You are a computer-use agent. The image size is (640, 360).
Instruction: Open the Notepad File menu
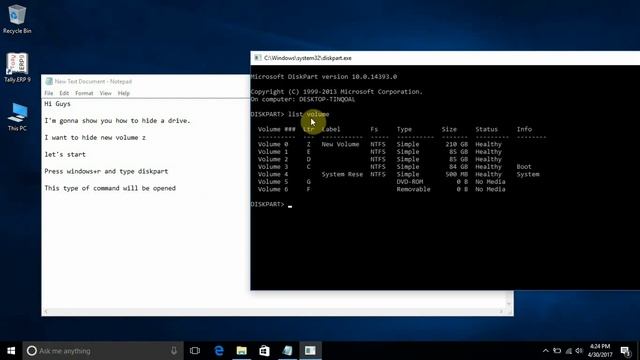tap(49, 93)
